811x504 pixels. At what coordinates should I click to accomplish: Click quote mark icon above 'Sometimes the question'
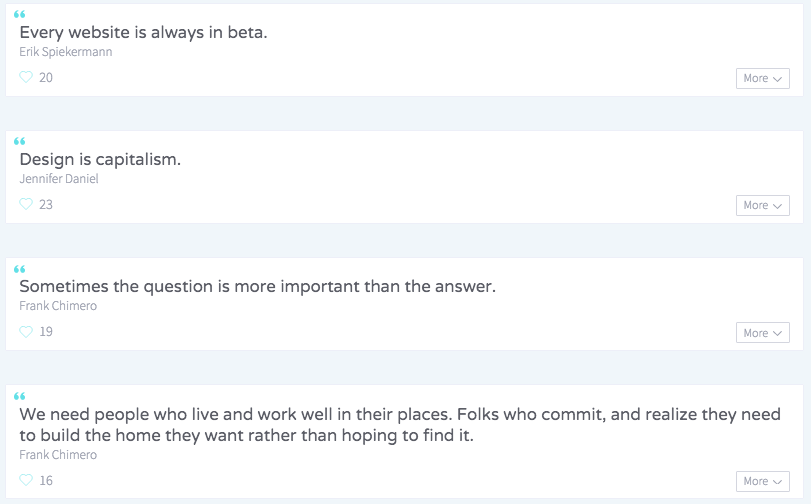point(20,269)
